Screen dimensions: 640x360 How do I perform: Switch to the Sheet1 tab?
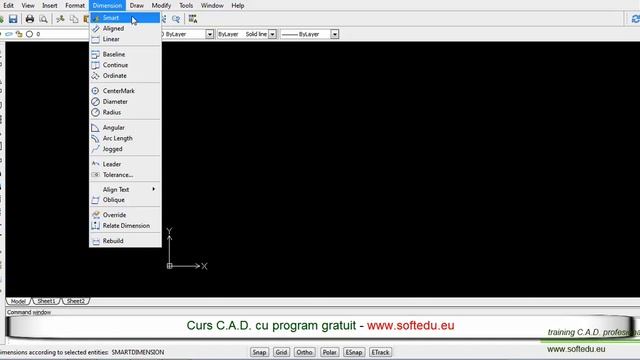[x=46, y=301]
